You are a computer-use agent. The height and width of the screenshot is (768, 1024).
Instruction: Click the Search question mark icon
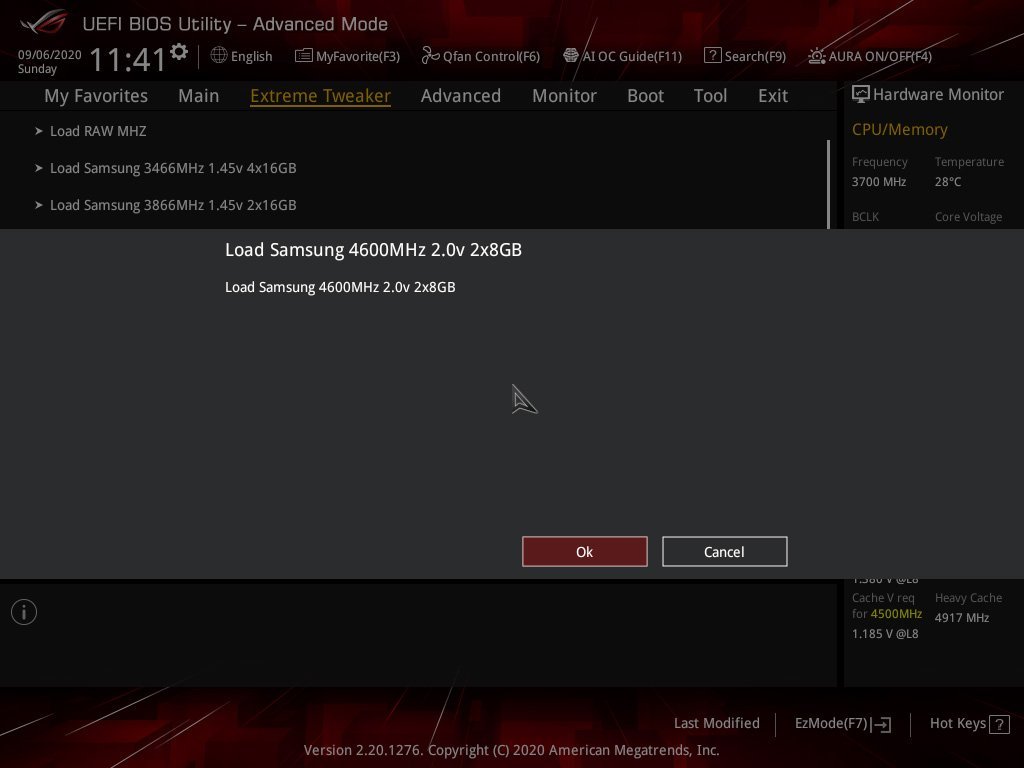click(712, 56)
